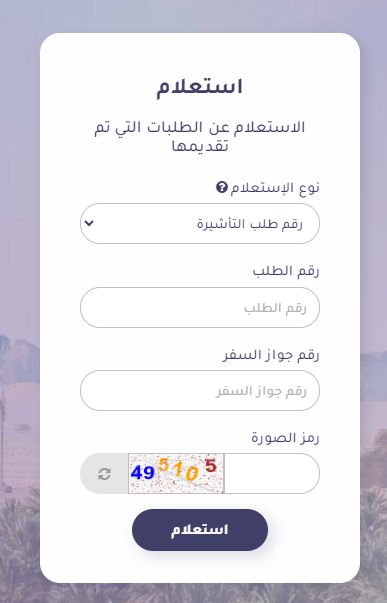This screenshot has width=387, height=603.
Task: Click the captcha code entry box
Action: [272, 473]
